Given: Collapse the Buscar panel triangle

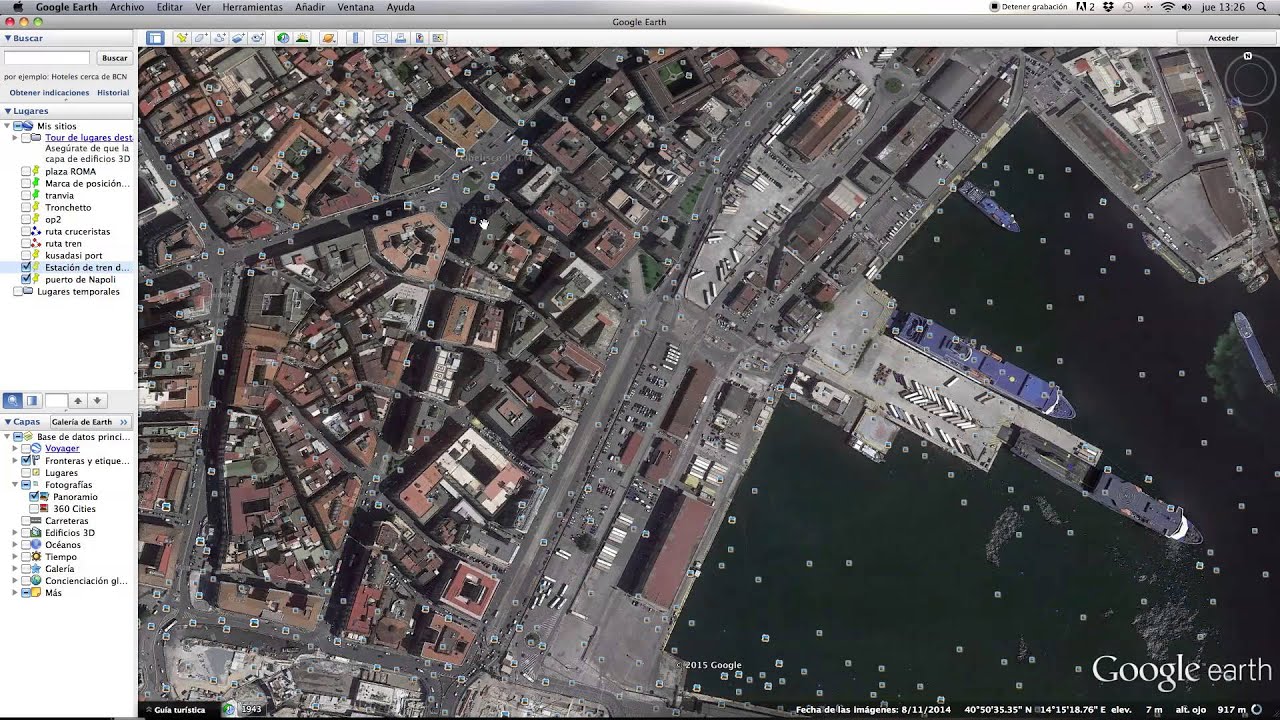Looking at the screenshot, I should [x=8, y=38].
